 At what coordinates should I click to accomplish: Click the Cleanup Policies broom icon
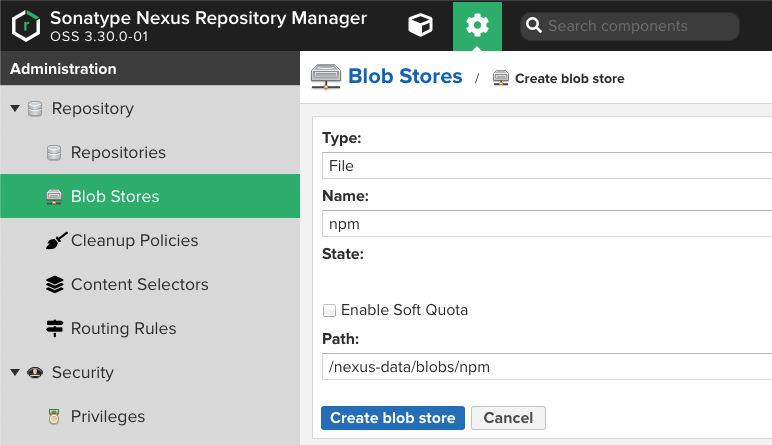coord(56,240)
